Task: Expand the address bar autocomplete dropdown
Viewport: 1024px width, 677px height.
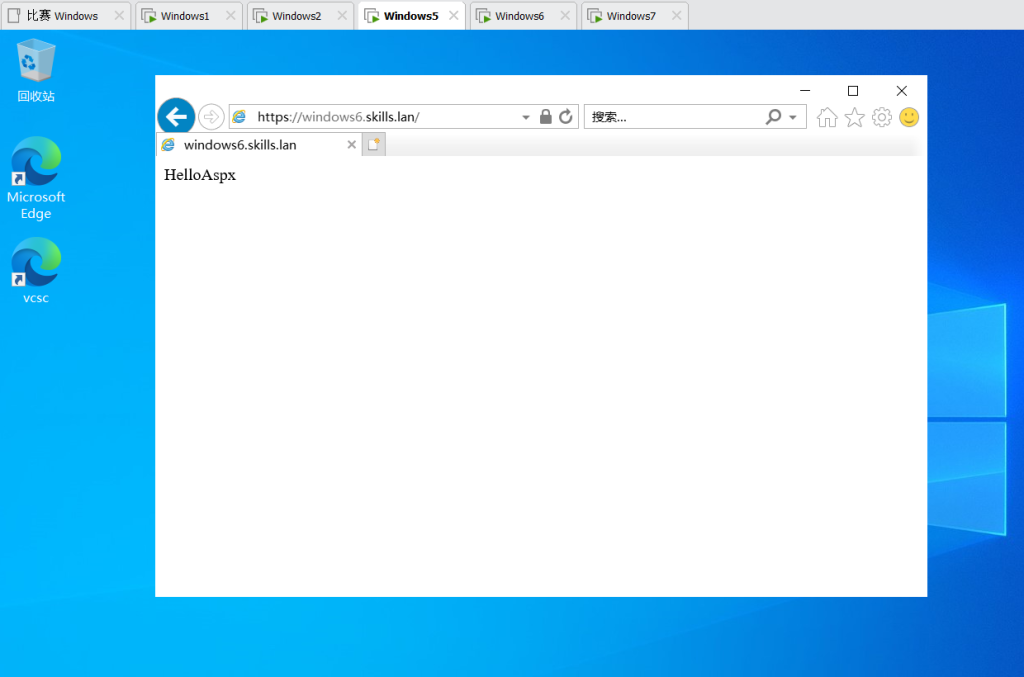Action: click(526, 118)
